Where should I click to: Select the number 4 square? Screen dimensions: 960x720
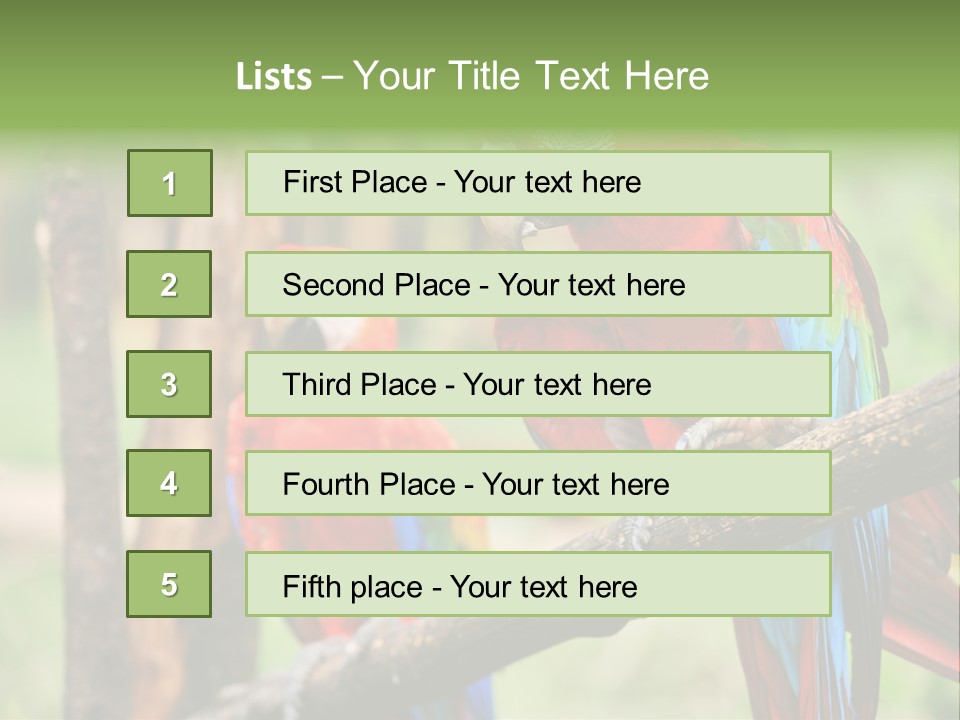[x=169, y=483]
